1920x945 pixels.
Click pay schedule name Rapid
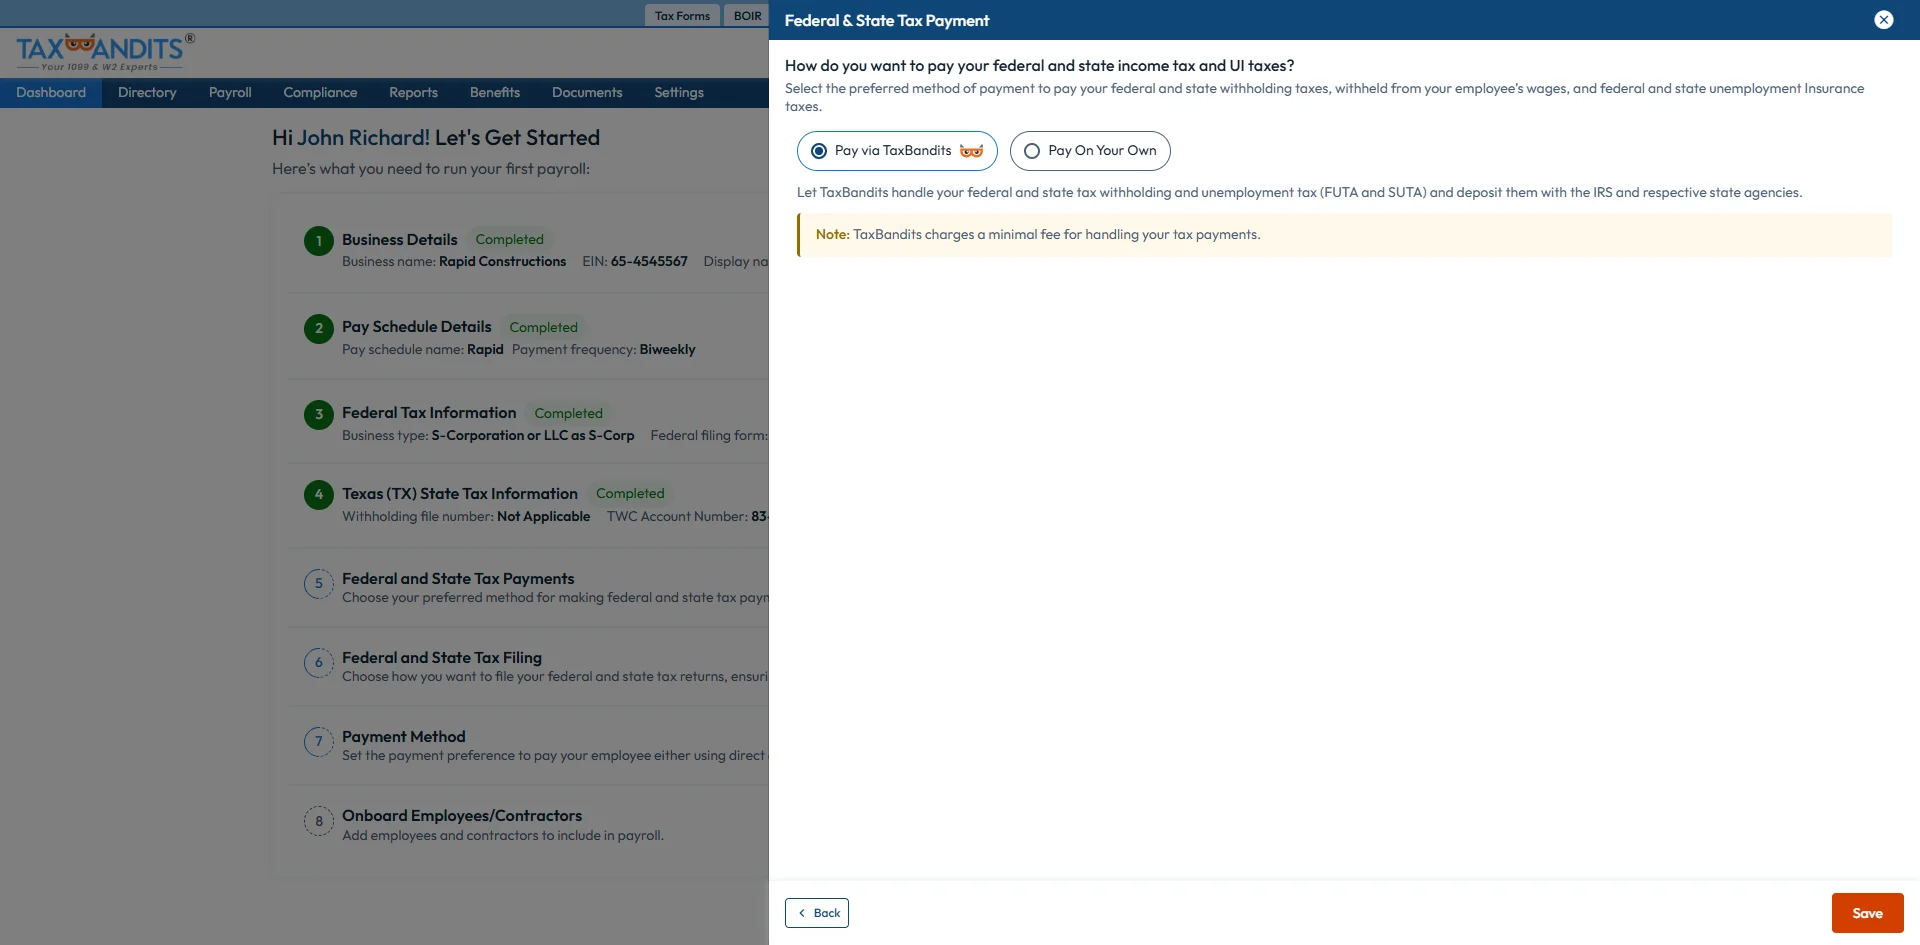(485, 350)
